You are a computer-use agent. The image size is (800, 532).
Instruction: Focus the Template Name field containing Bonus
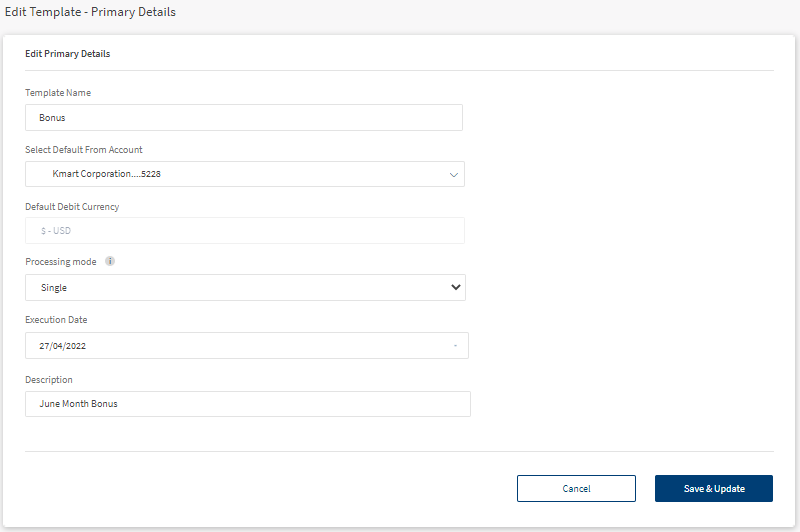coord(244,117)
